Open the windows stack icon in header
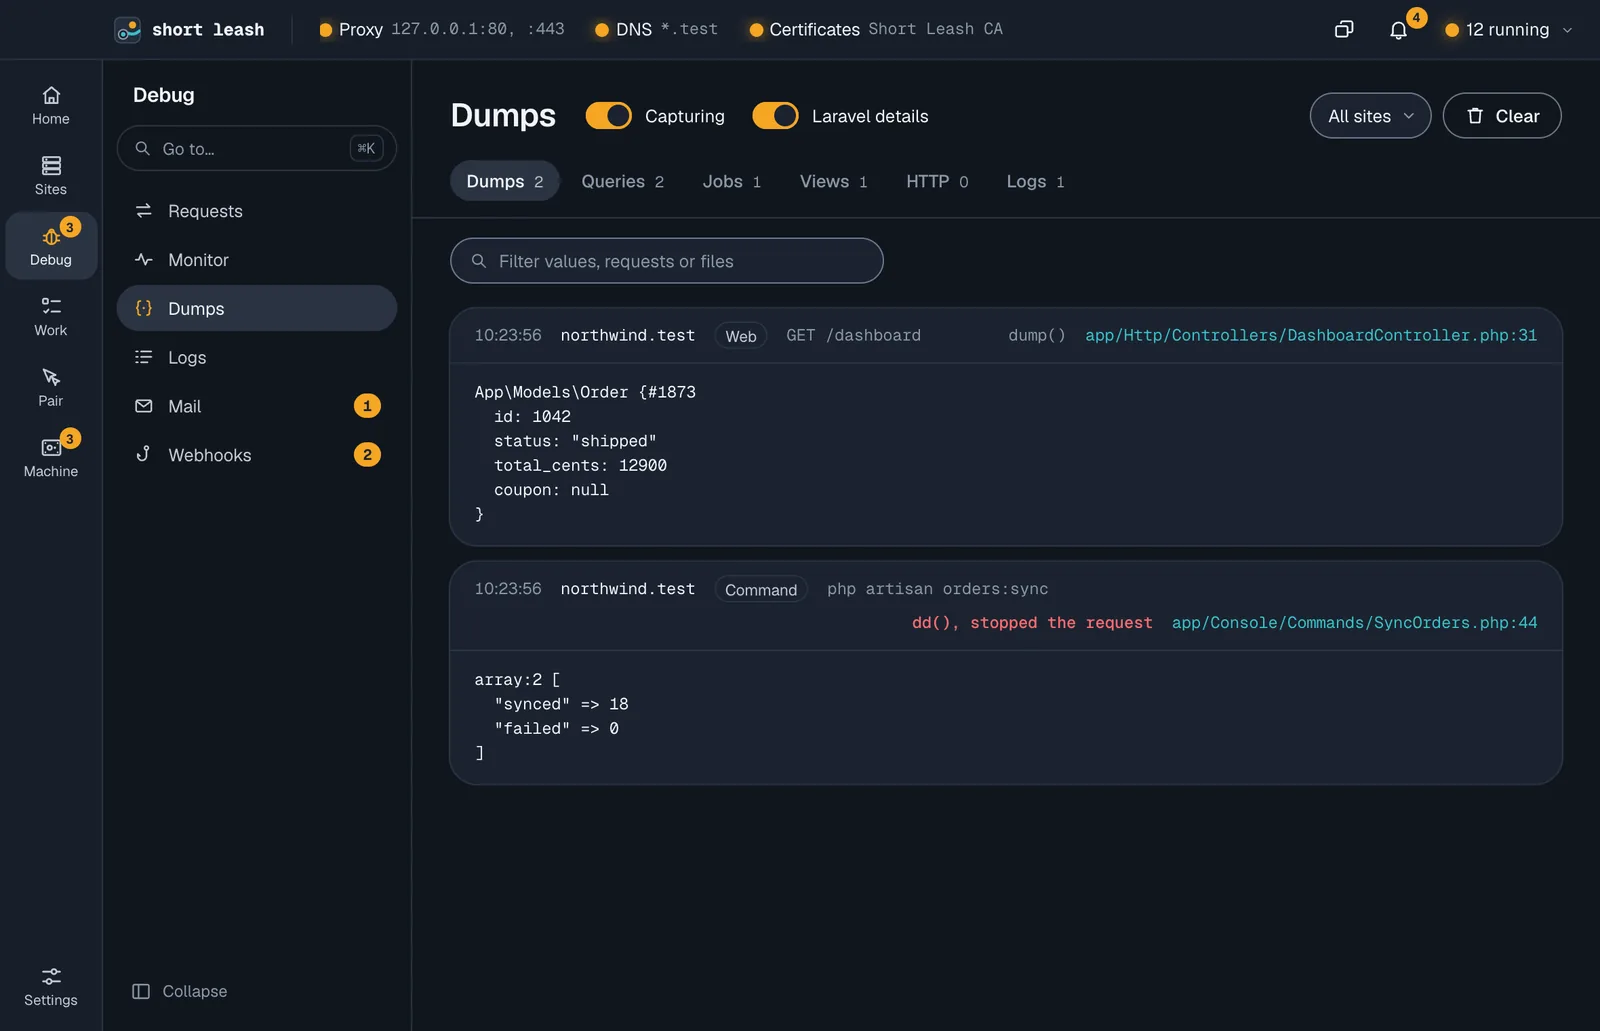 click(1344, 30)
